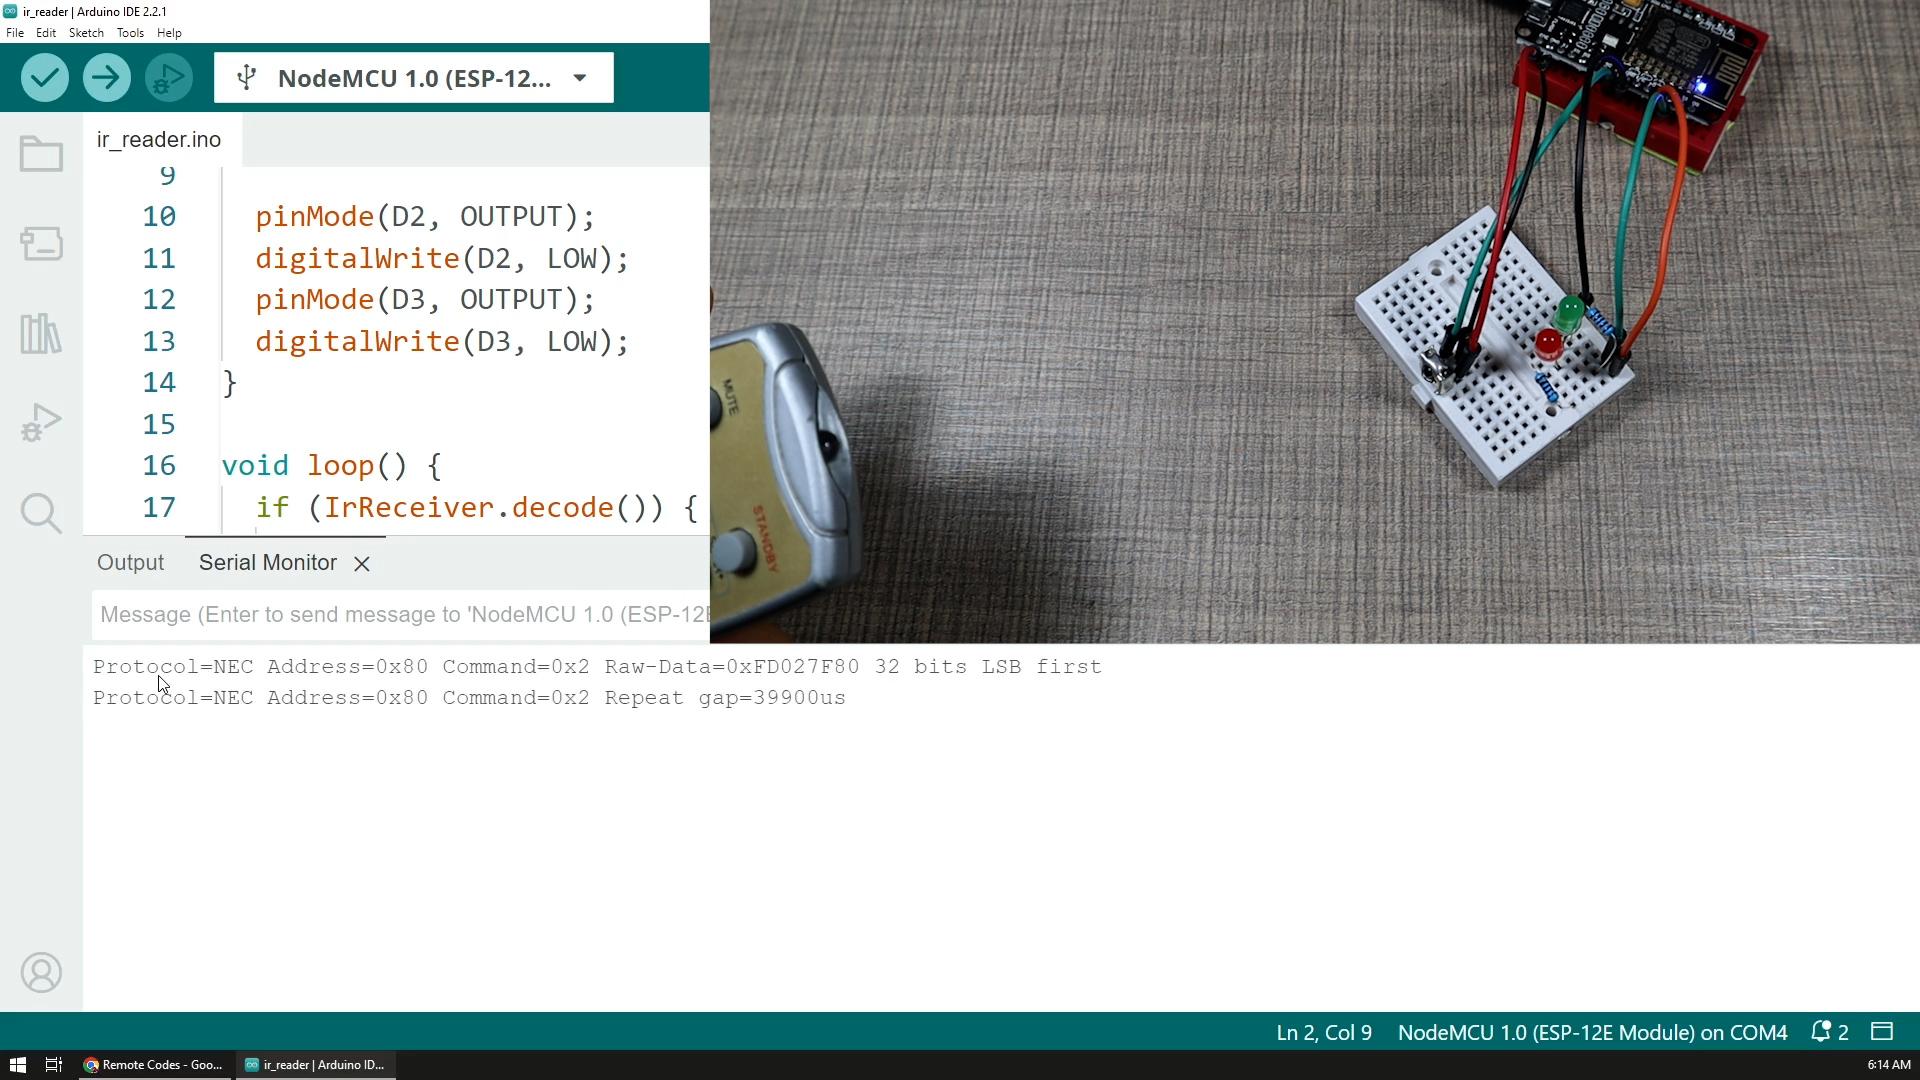
Task: Open the Tools menu
Action: [129, 32]
